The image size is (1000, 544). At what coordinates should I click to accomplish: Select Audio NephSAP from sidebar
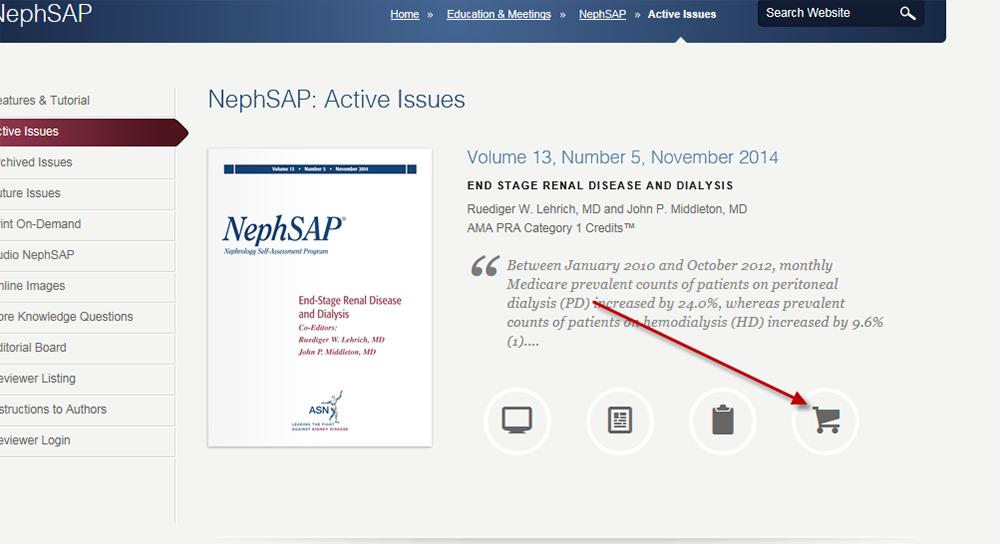point(38,256)
